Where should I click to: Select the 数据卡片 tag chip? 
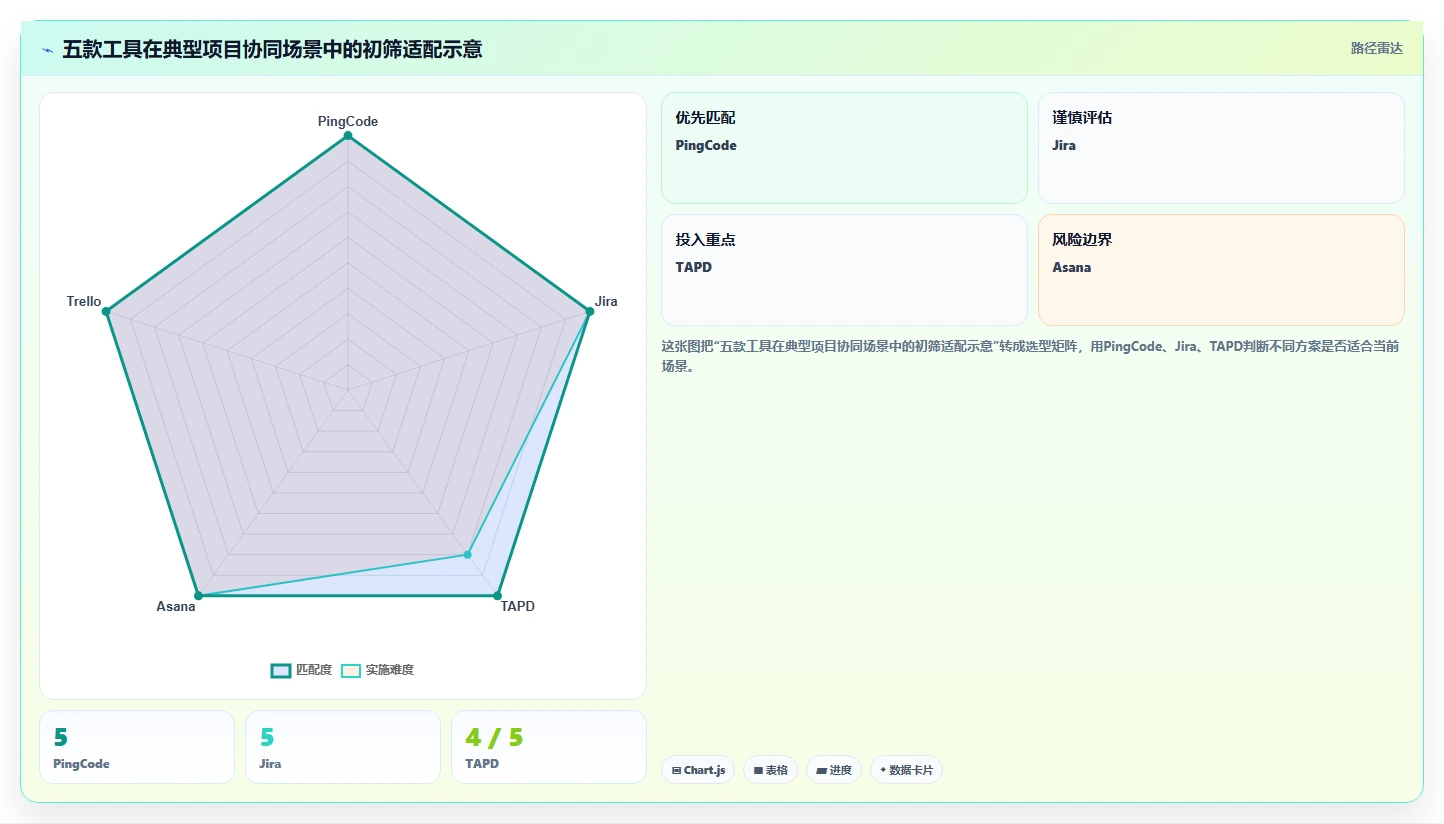tap(906, 770)
